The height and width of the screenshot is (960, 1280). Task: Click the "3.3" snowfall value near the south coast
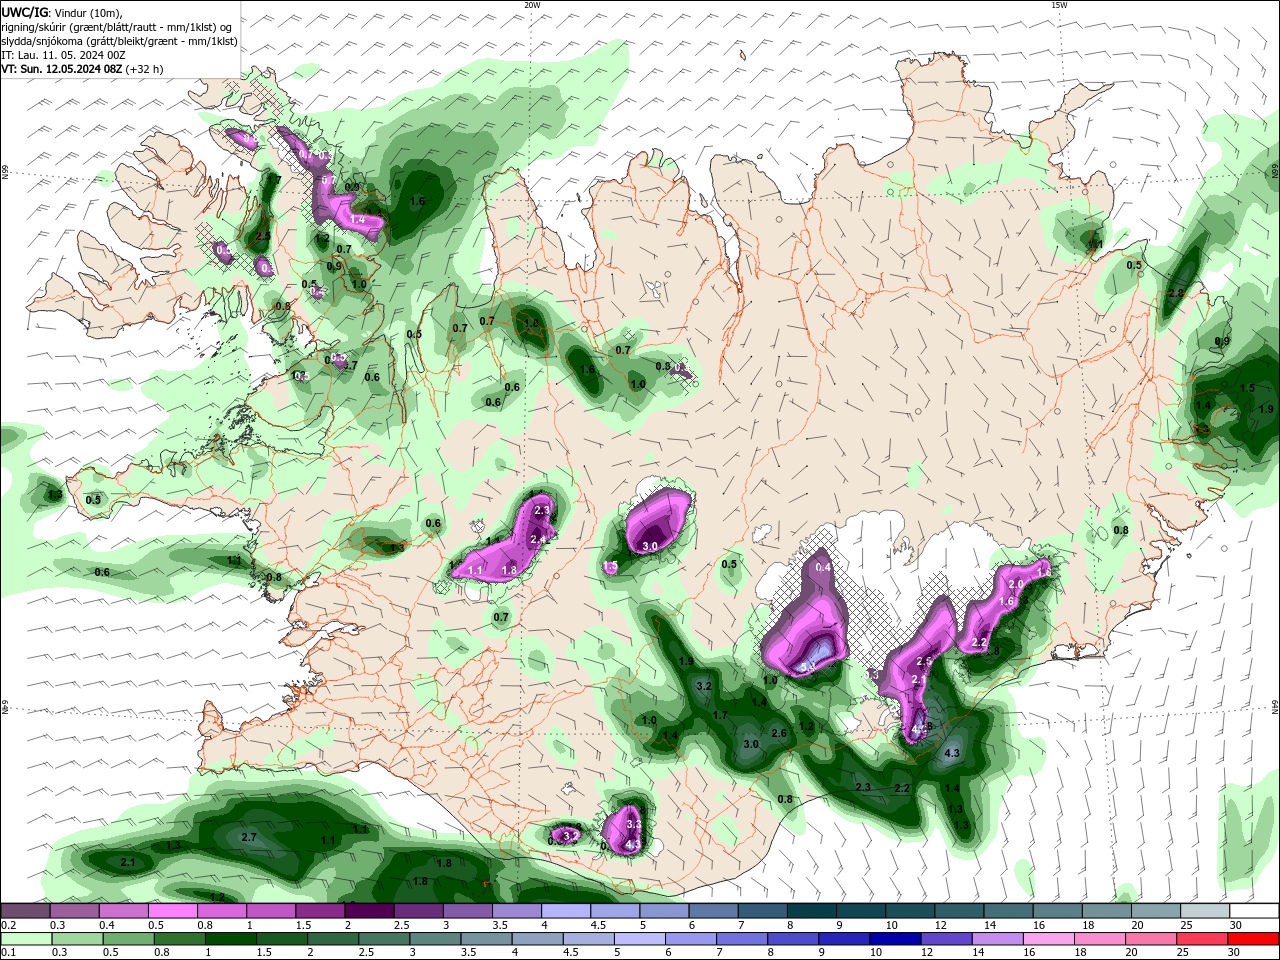tap(633, 824)
